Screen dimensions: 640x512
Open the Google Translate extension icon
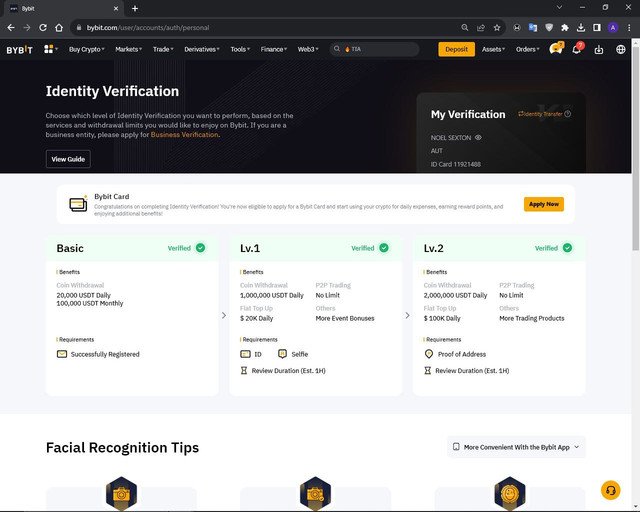533,27
